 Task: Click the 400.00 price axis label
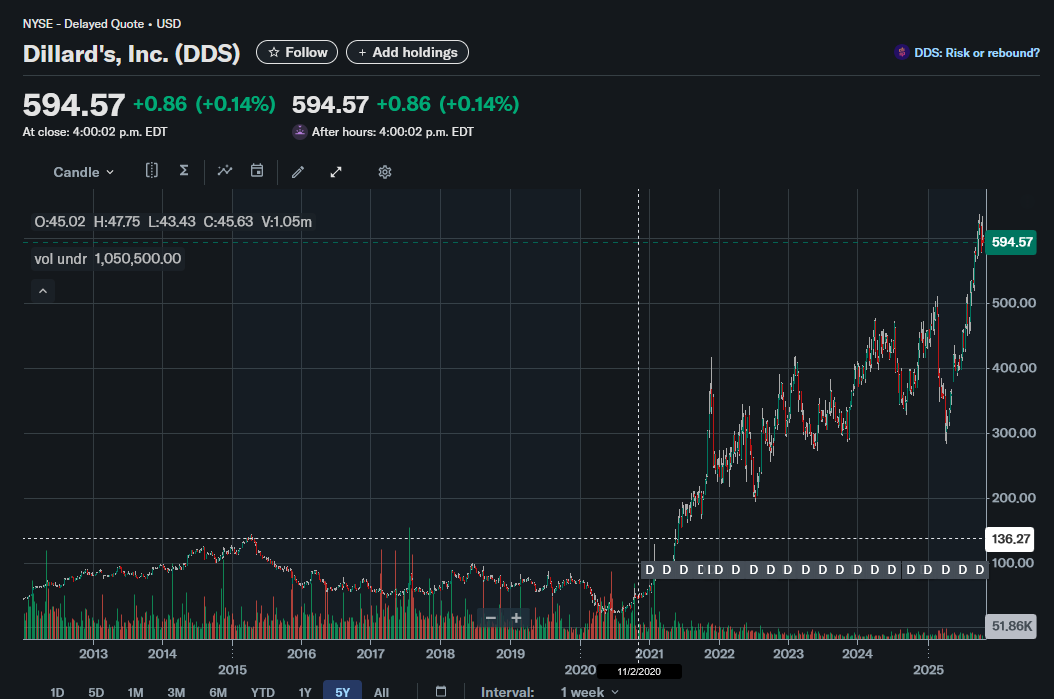point(1014,368)
